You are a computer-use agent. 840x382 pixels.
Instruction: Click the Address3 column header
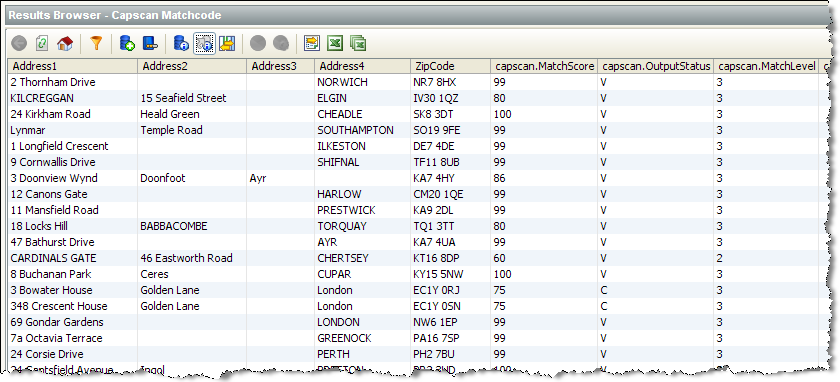pyautogui.click(x=280, y=66)
